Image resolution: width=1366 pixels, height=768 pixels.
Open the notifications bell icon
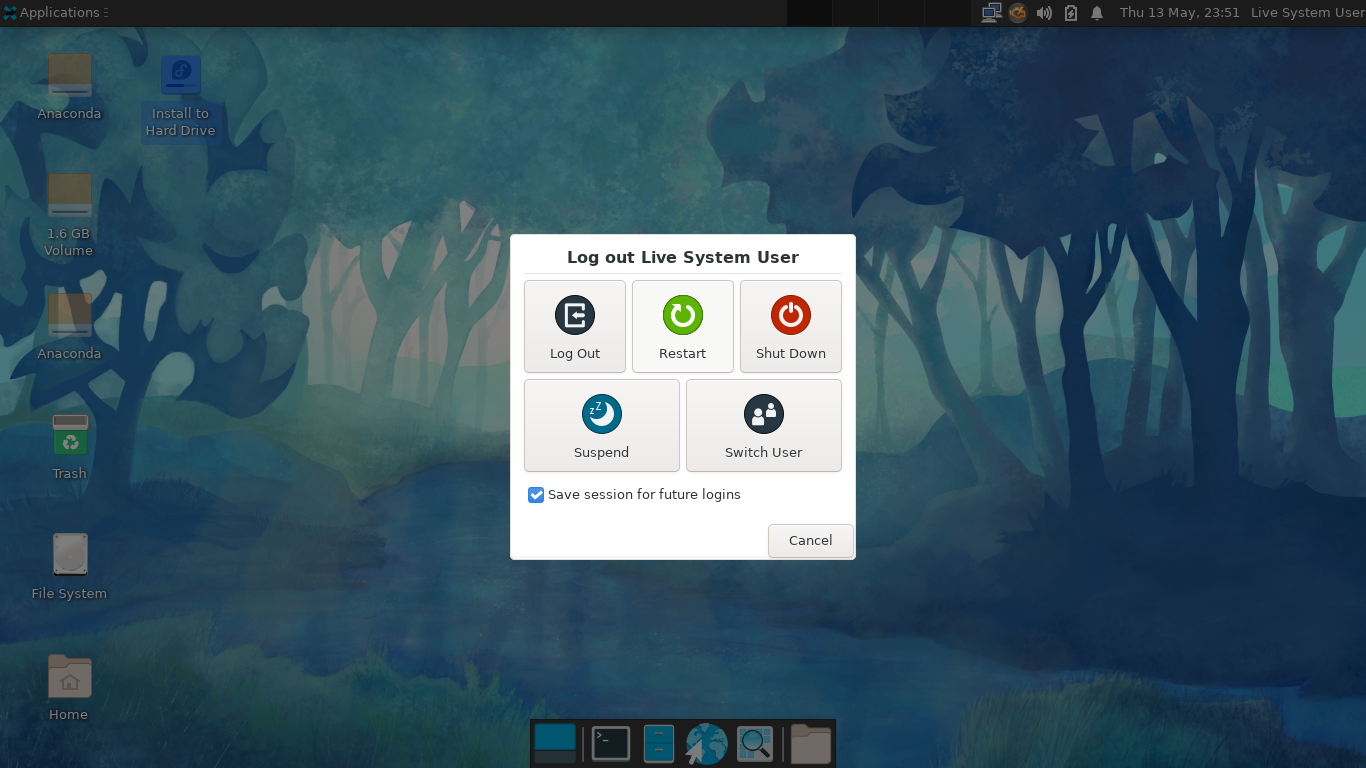1097,13
